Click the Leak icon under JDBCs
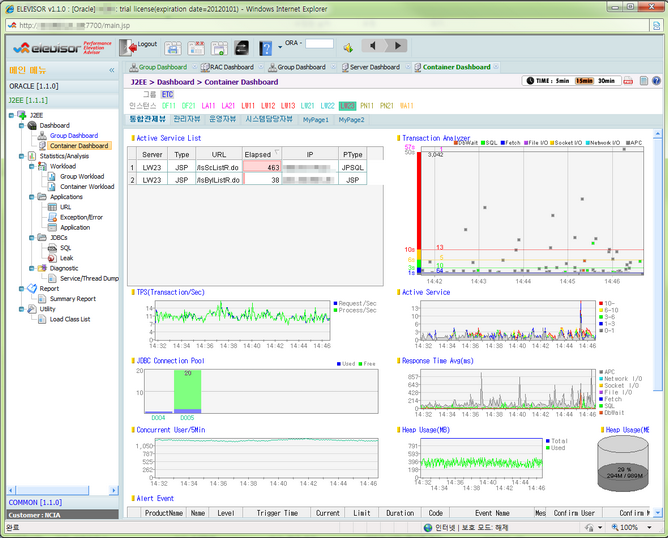The image size is (668, 538). [52, 259]
